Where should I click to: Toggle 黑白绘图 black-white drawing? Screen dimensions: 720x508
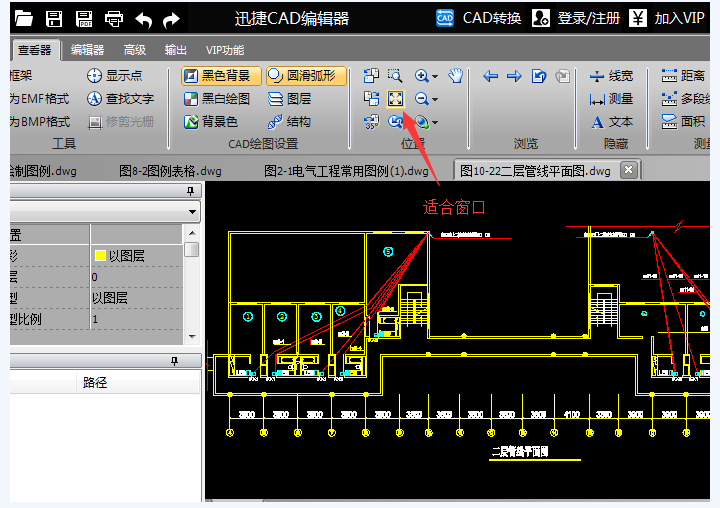pos(217,98)
